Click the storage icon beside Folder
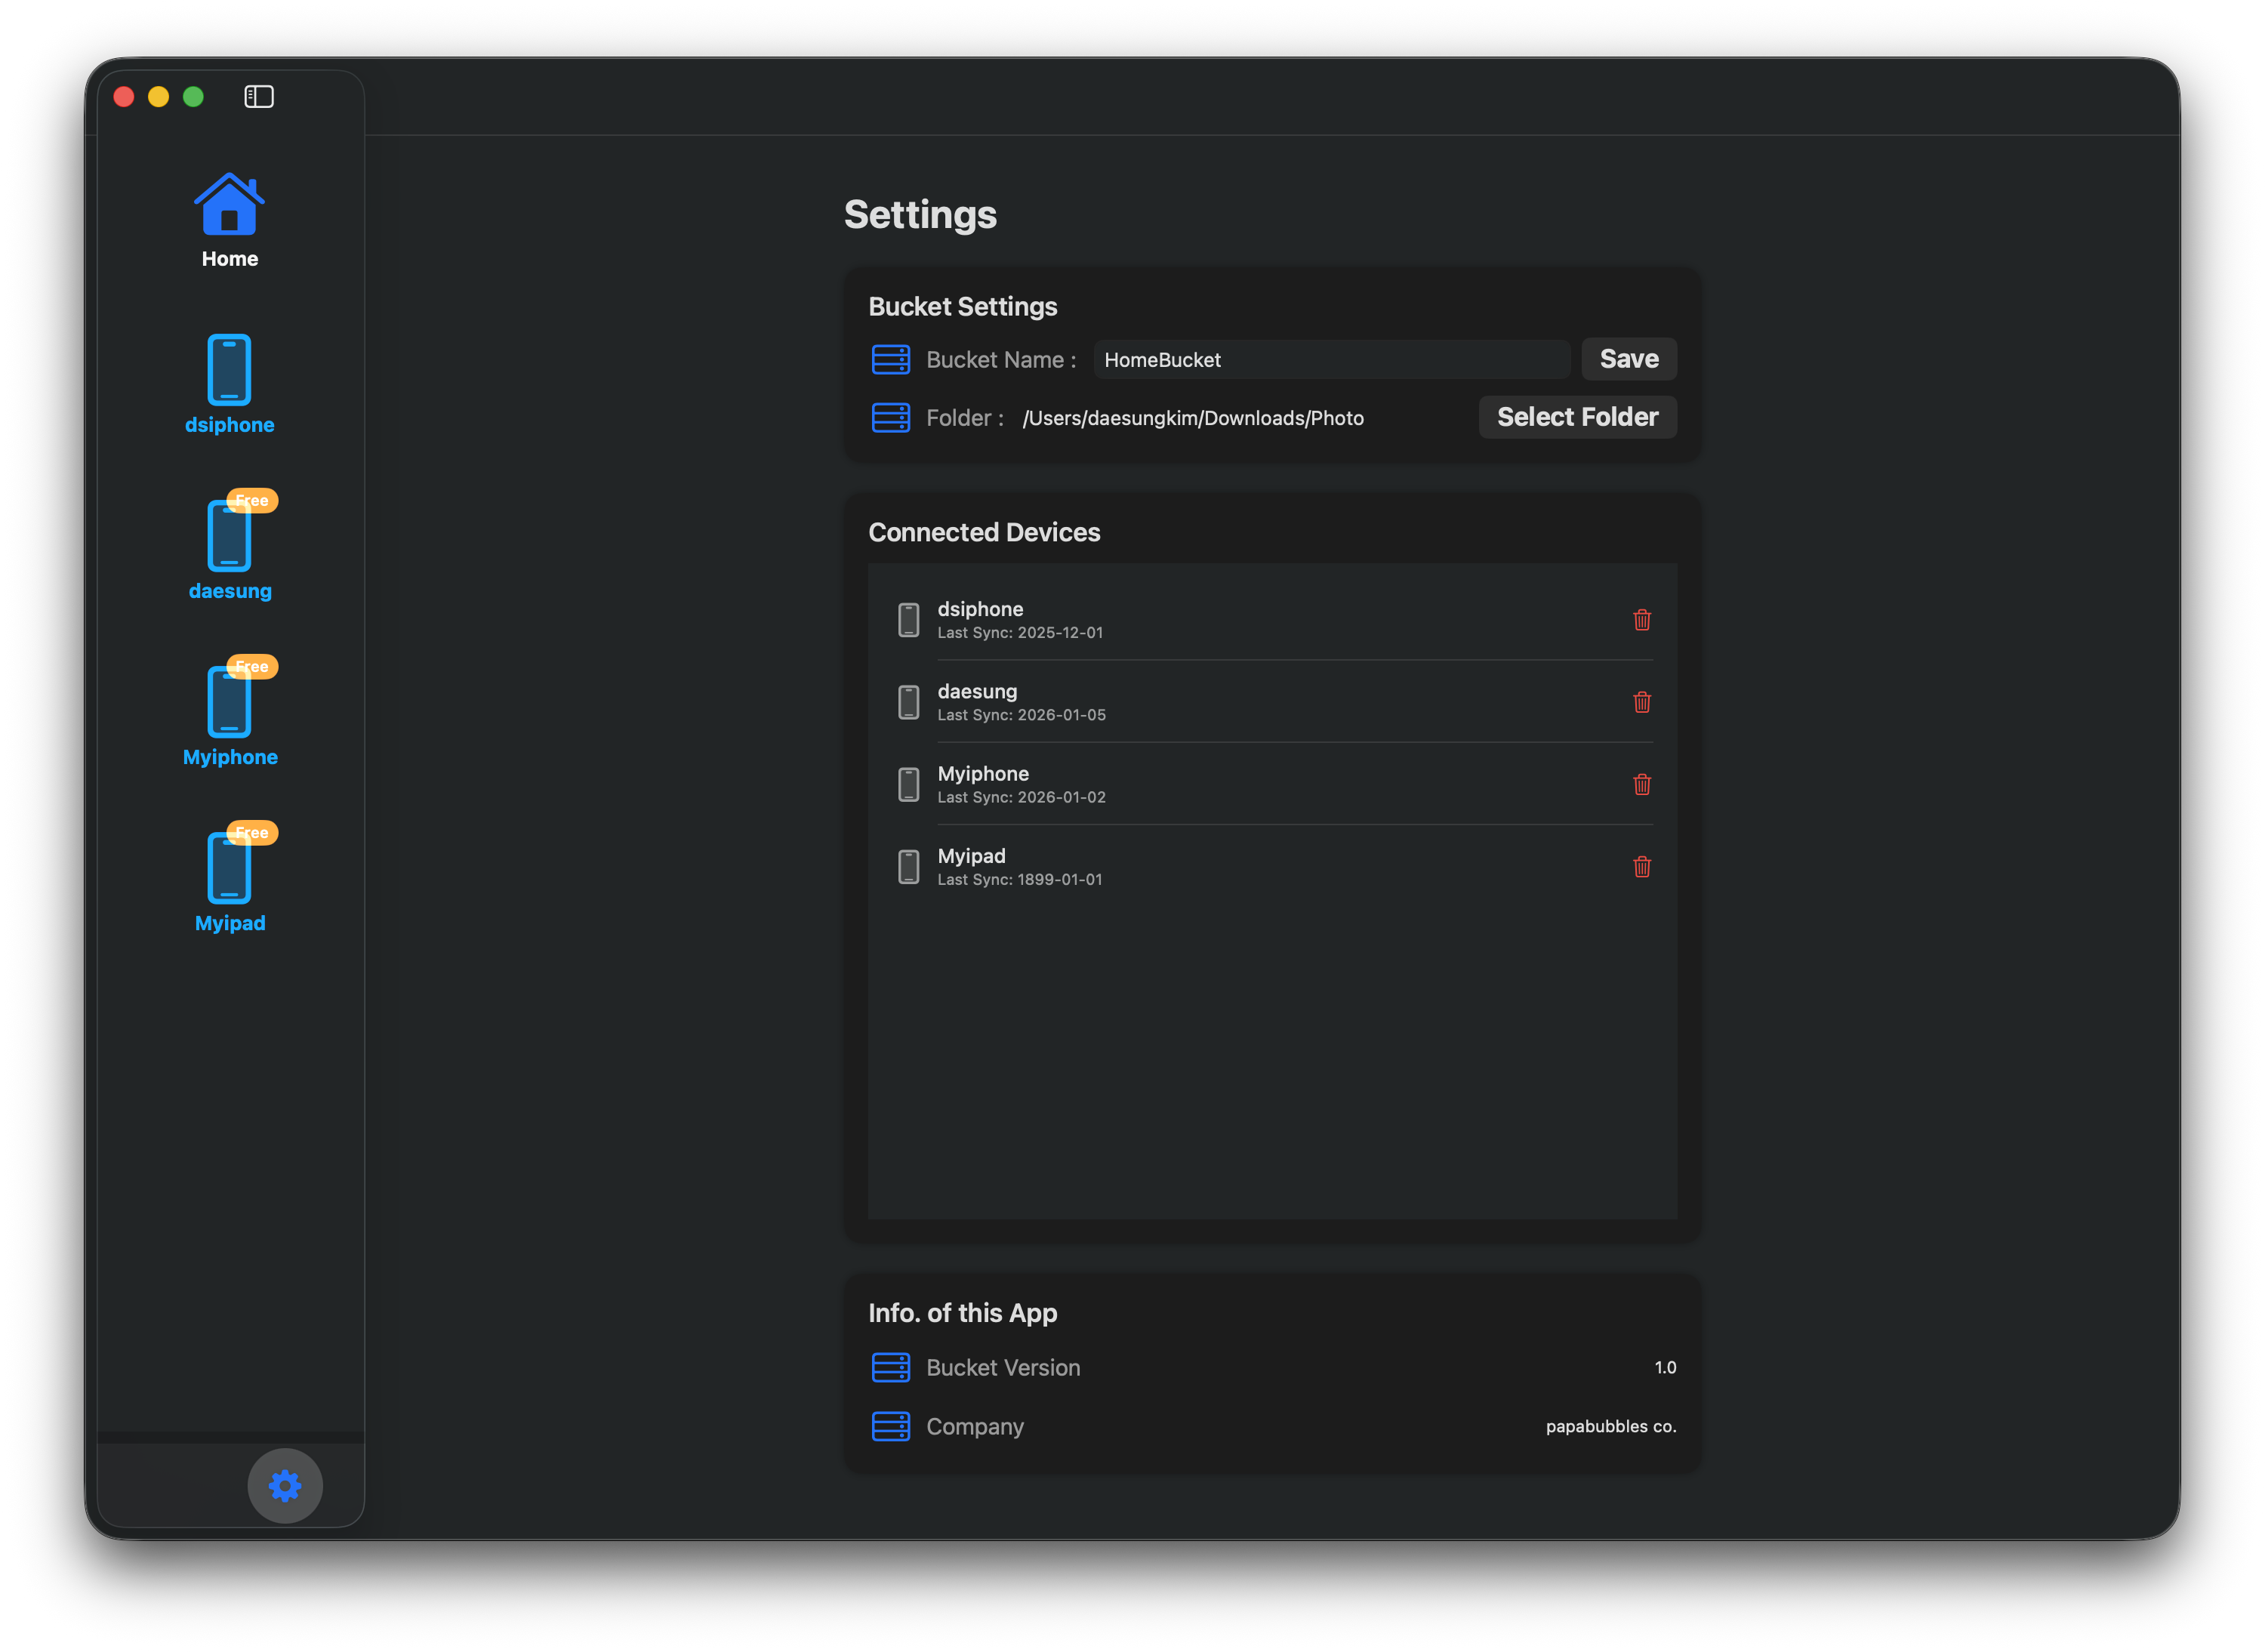The image size is (2265, 1652). (890, 418)
